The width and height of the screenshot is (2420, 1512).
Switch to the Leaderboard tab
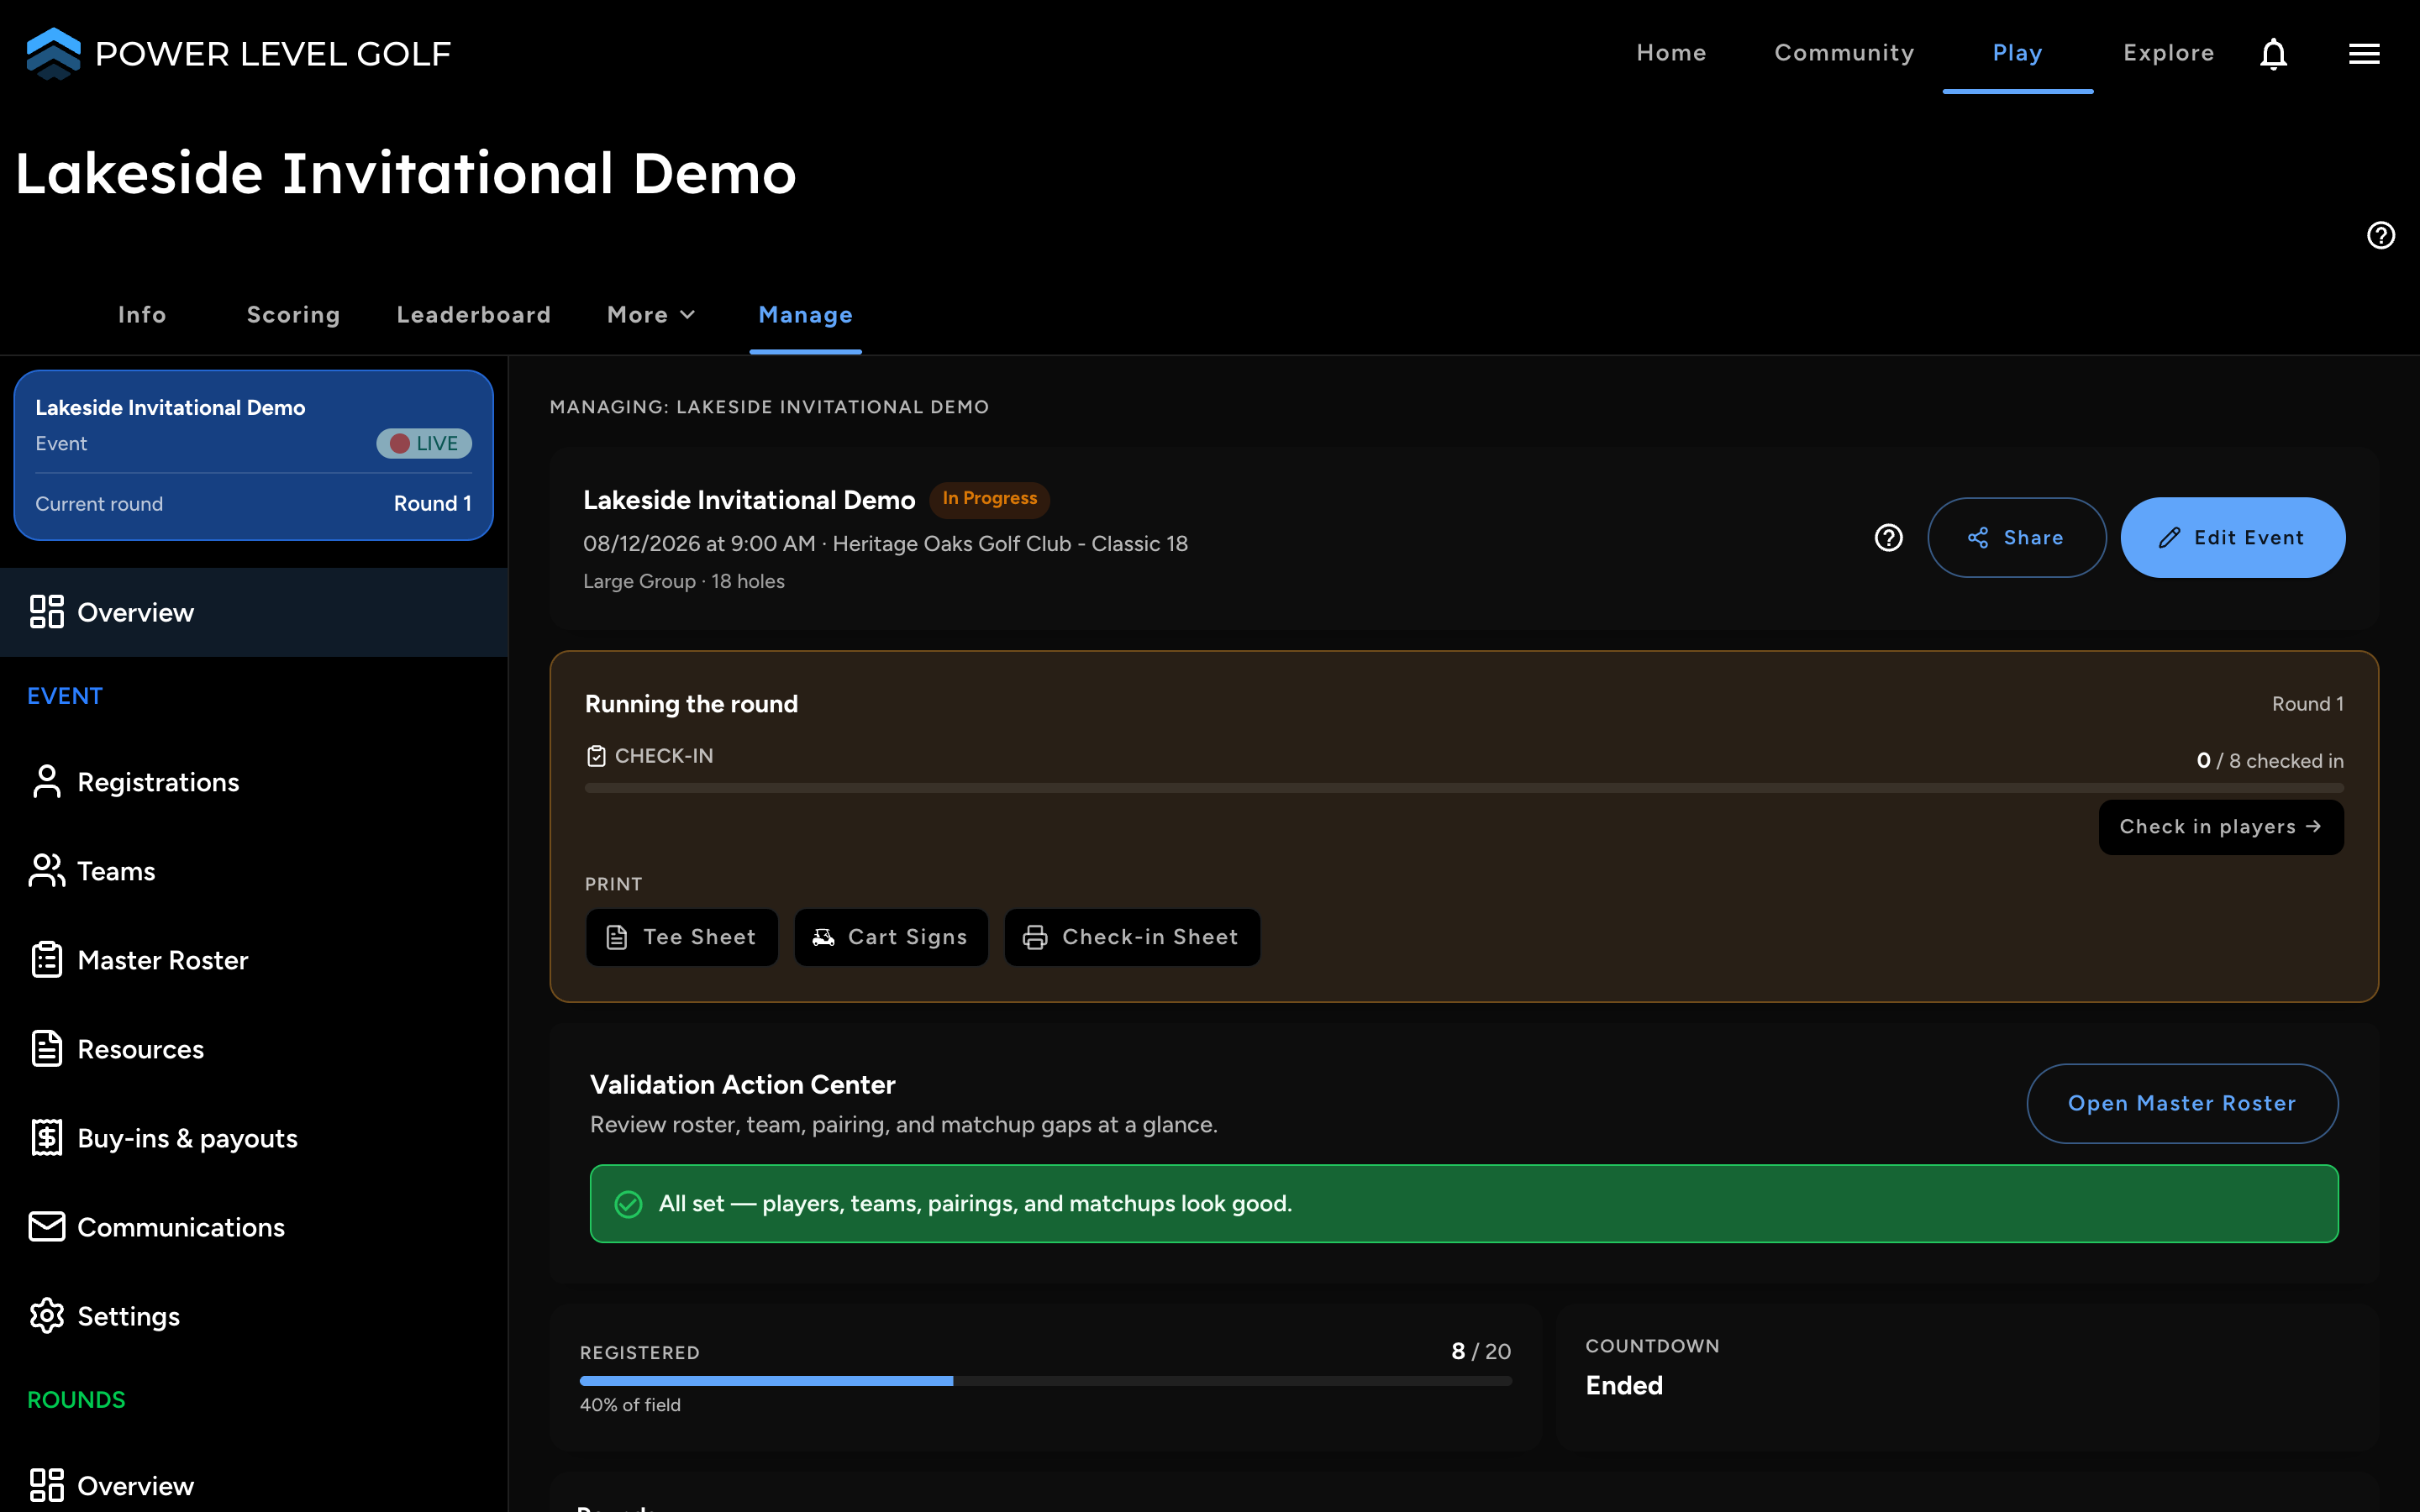coord(474,315)
